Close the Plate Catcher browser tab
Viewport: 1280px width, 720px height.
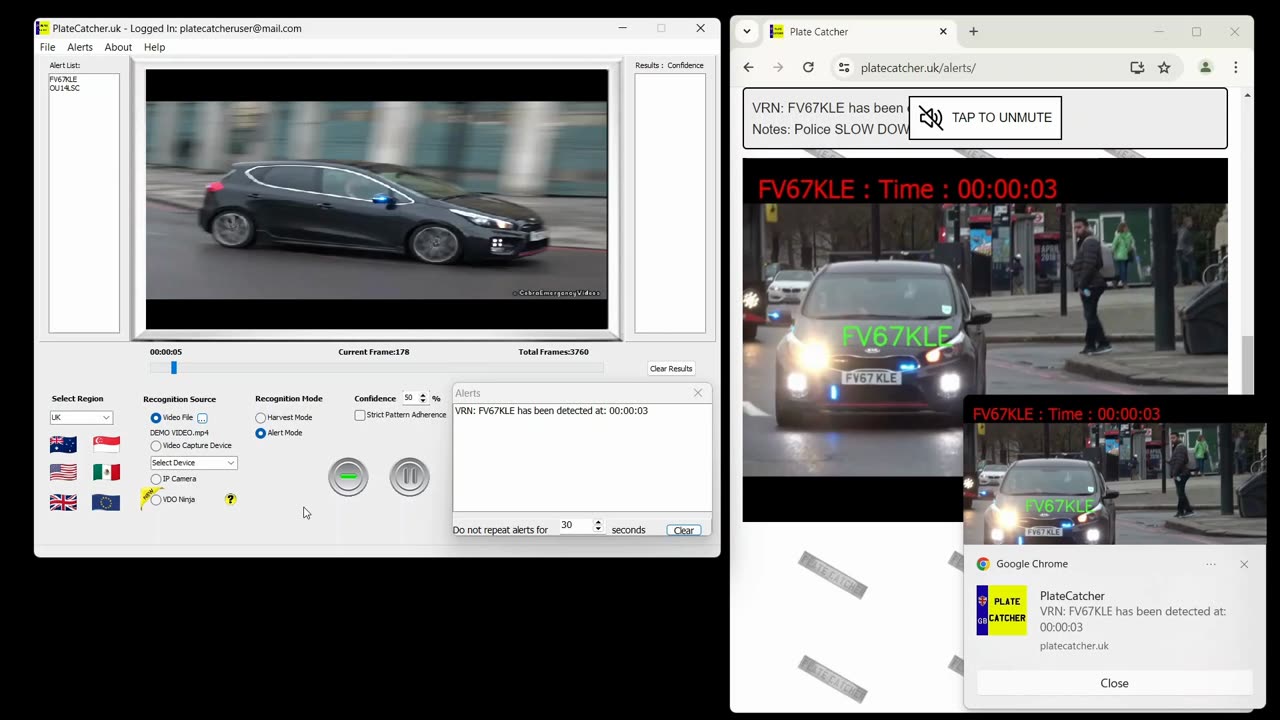pos(943,31)
